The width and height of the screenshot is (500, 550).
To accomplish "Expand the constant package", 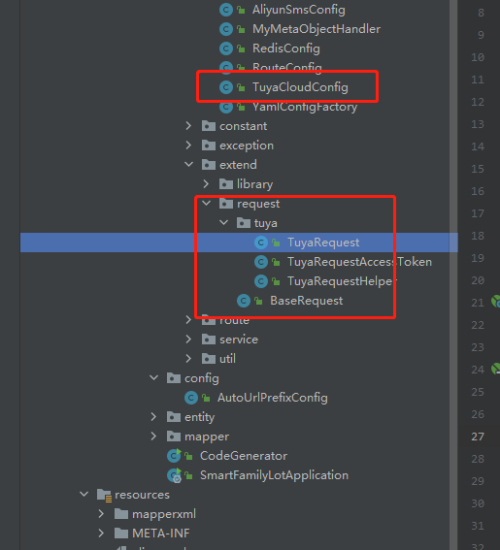I will coord(188,126).
